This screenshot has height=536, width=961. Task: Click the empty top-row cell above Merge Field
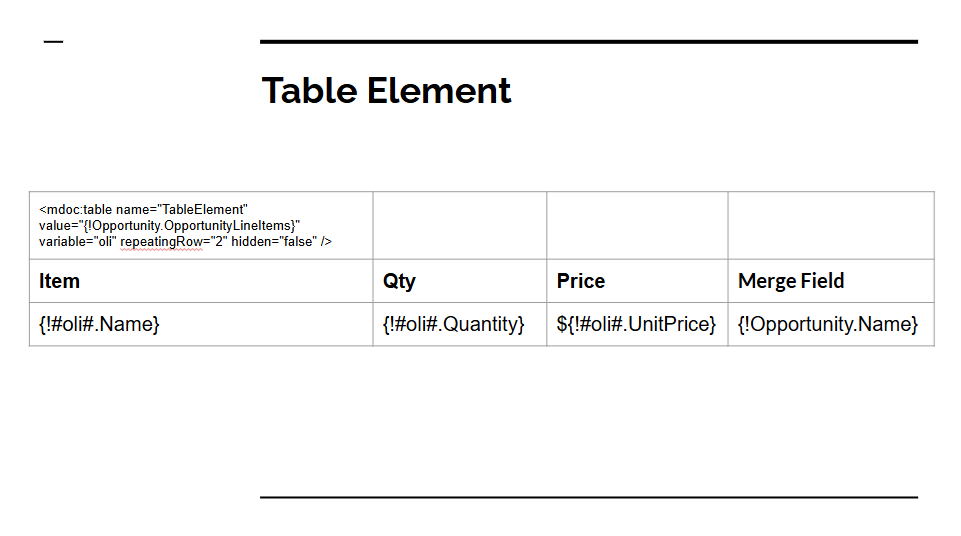(830, 225)
